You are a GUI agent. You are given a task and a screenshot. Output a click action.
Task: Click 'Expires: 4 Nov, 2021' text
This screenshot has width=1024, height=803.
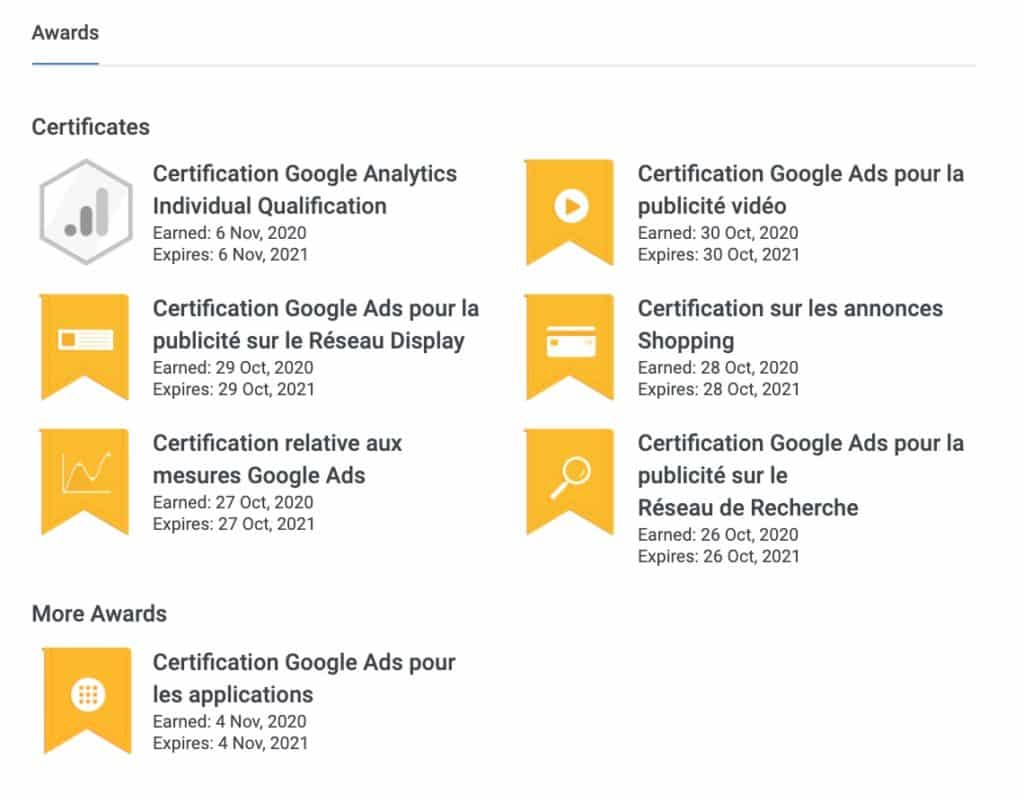[230, 743]
